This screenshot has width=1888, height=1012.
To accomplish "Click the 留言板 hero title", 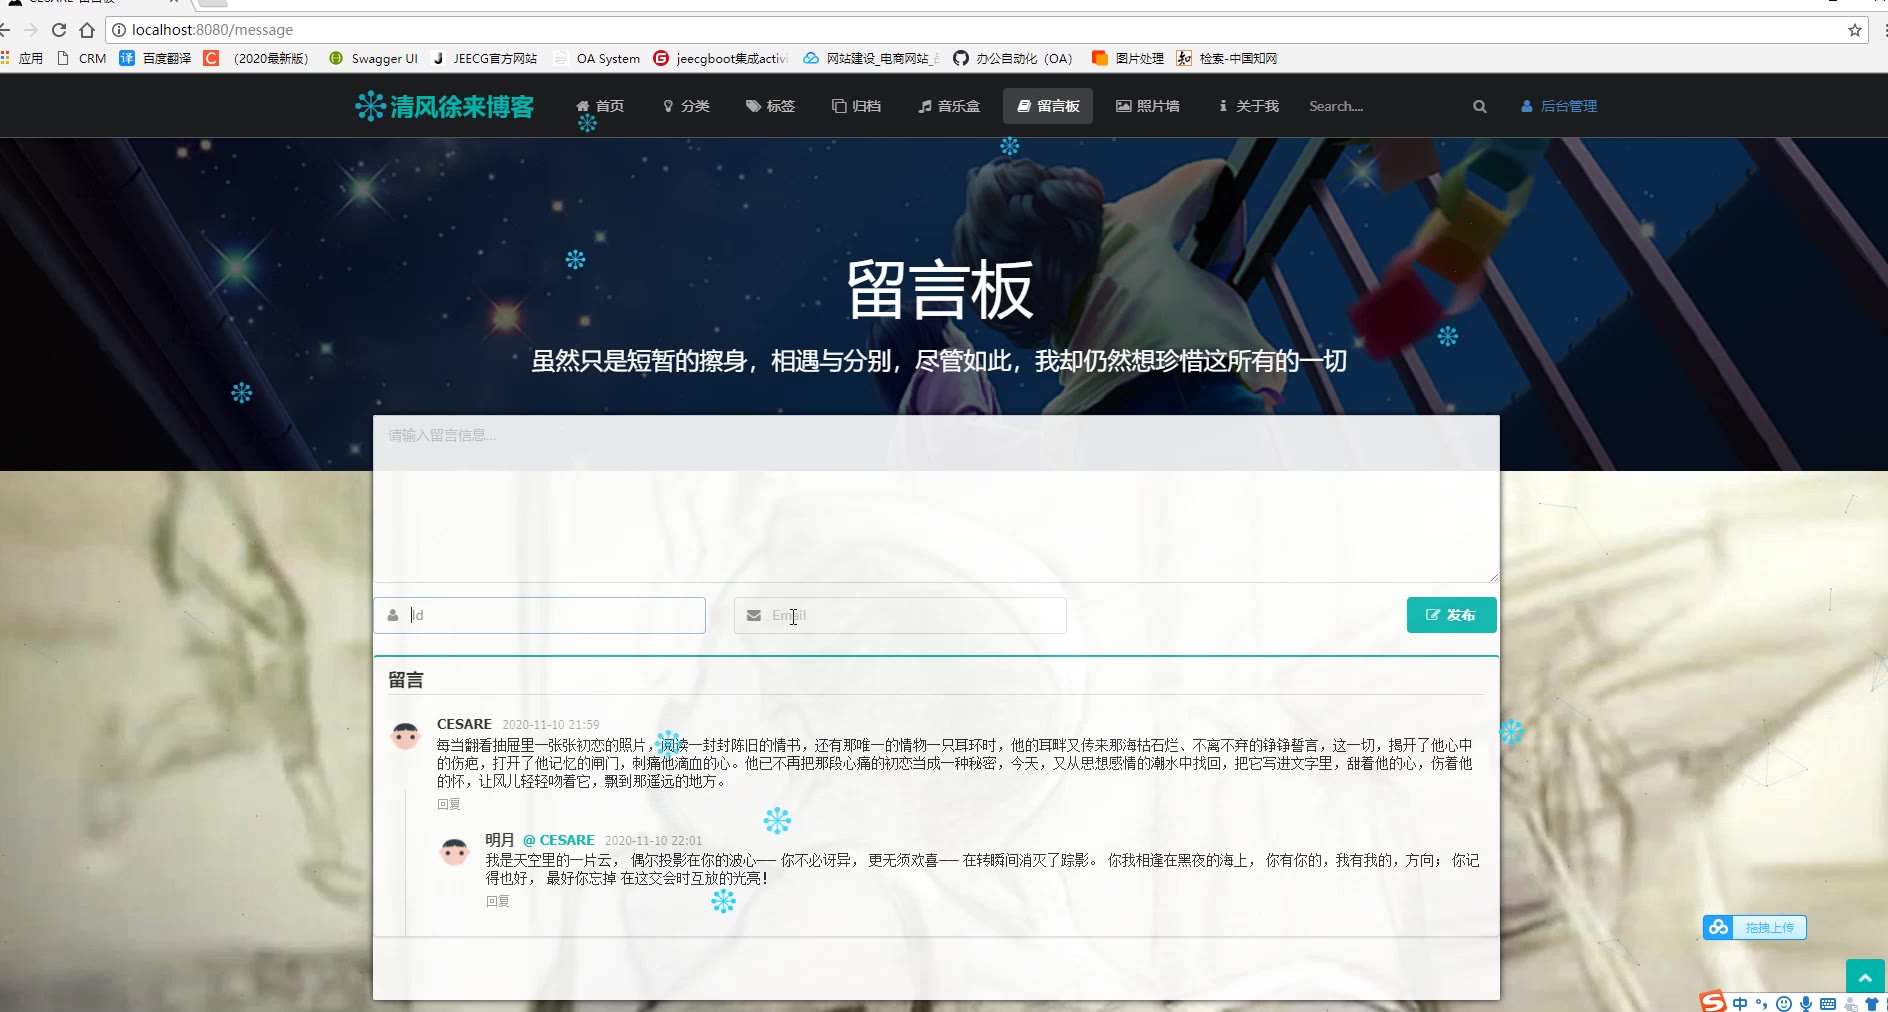I will pos(940,291).
